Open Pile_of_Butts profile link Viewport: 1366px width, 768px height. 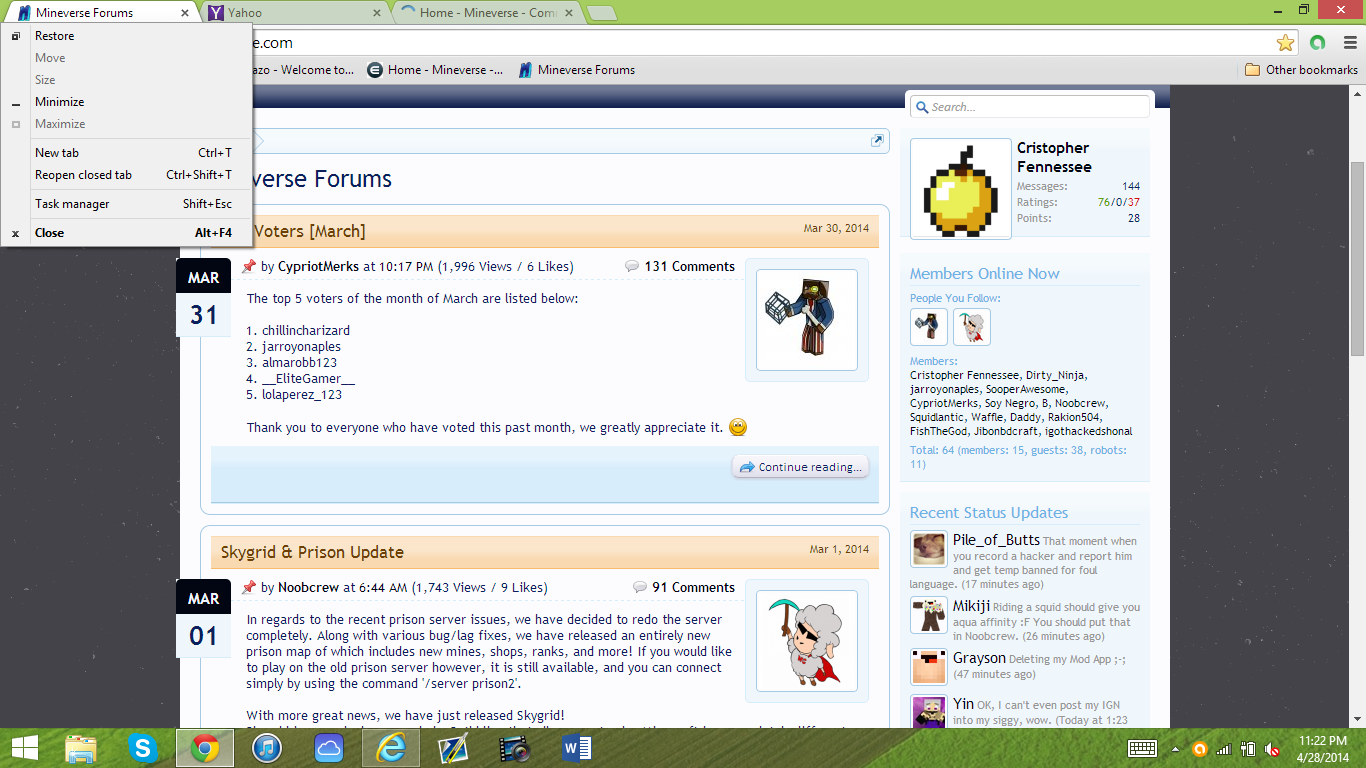pos(997,540)
